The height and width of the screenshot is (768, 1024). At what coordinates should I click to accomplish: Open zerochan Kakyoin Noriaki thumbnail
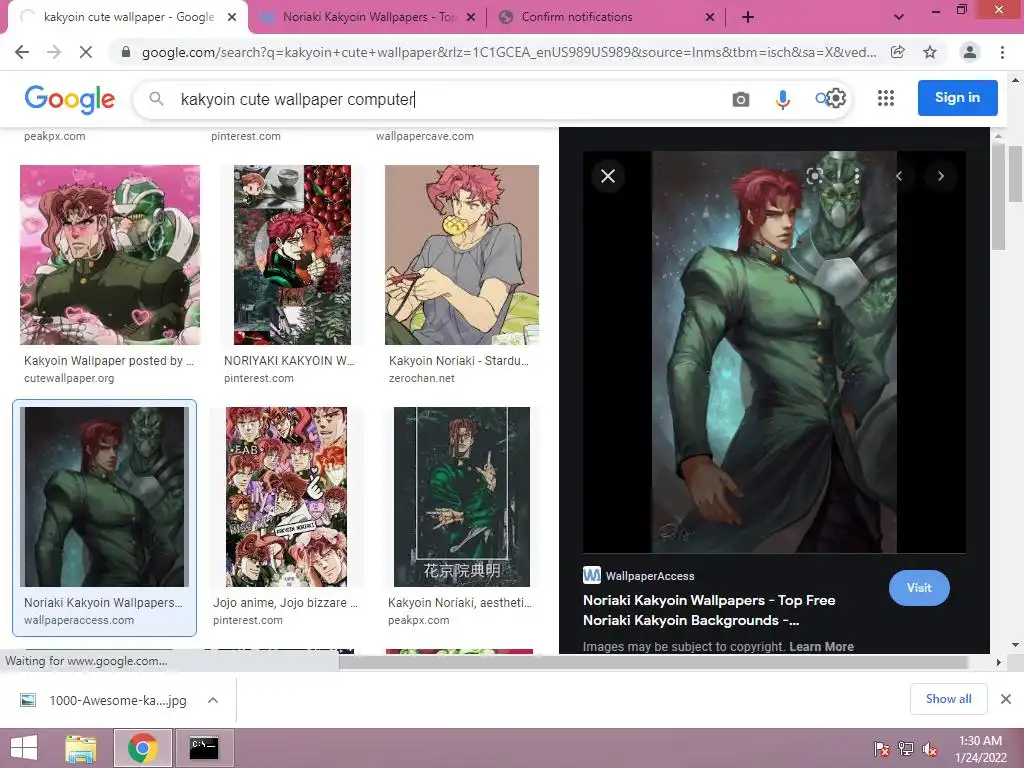pyautogui.click(x=462, y=255)
